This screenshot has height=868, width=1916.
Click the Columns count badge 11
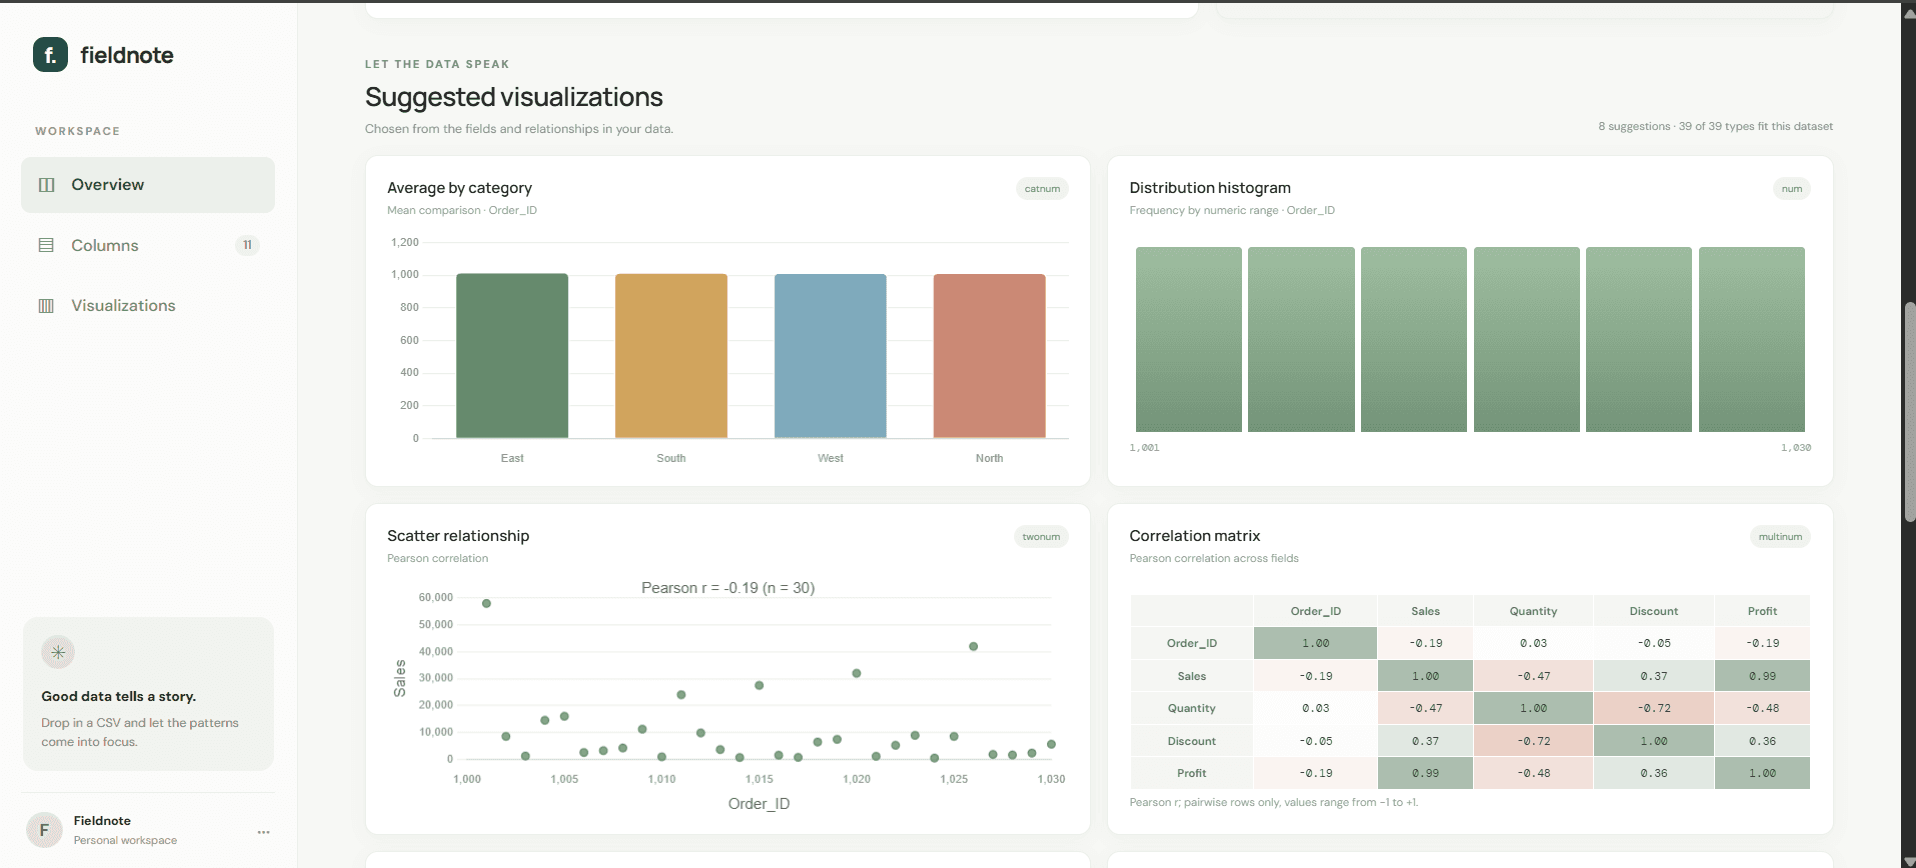tap(247, 245)
